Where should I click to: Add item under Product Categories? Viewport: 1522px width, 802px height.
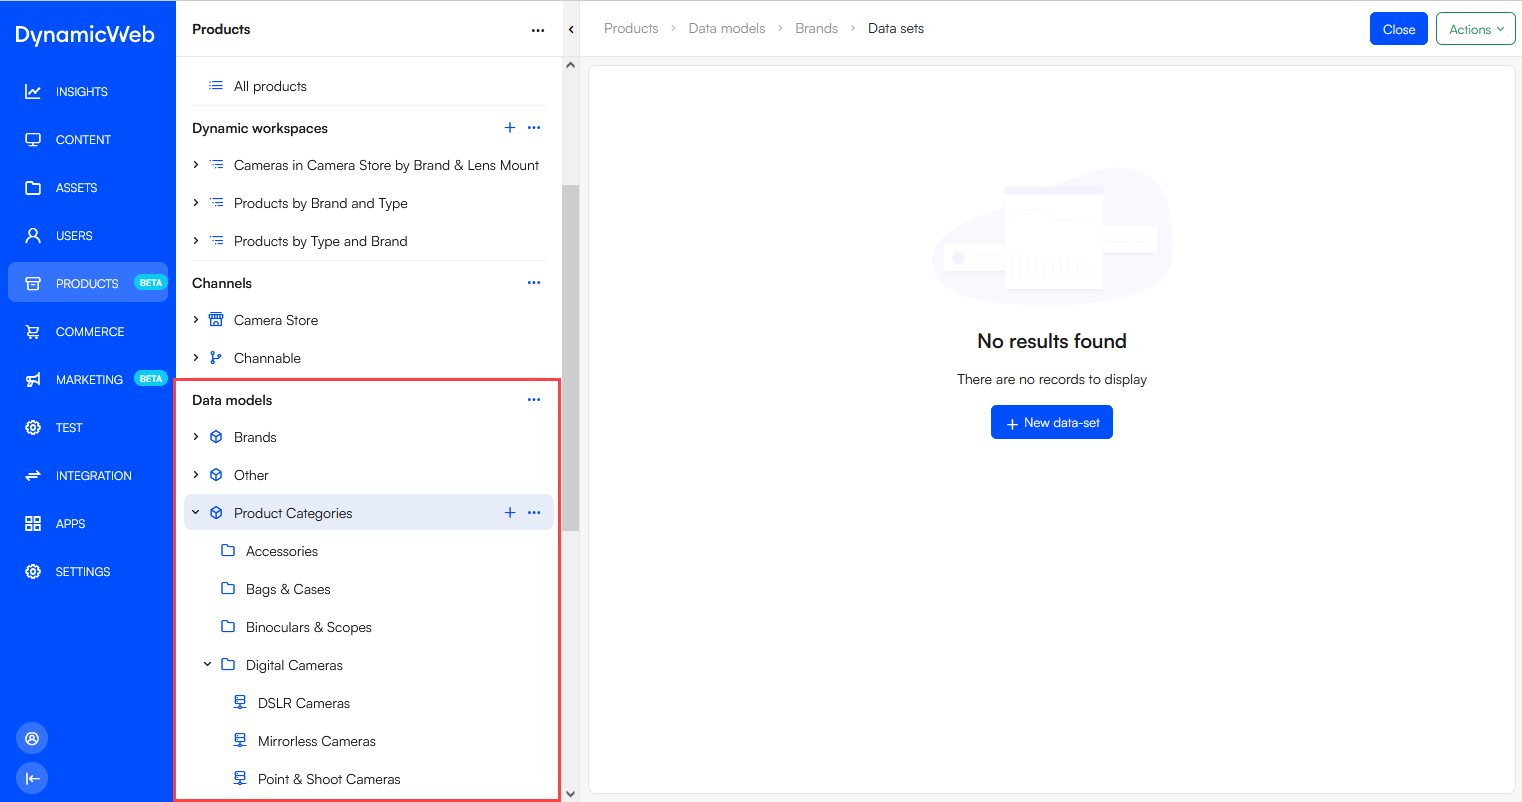pos(510,513)
